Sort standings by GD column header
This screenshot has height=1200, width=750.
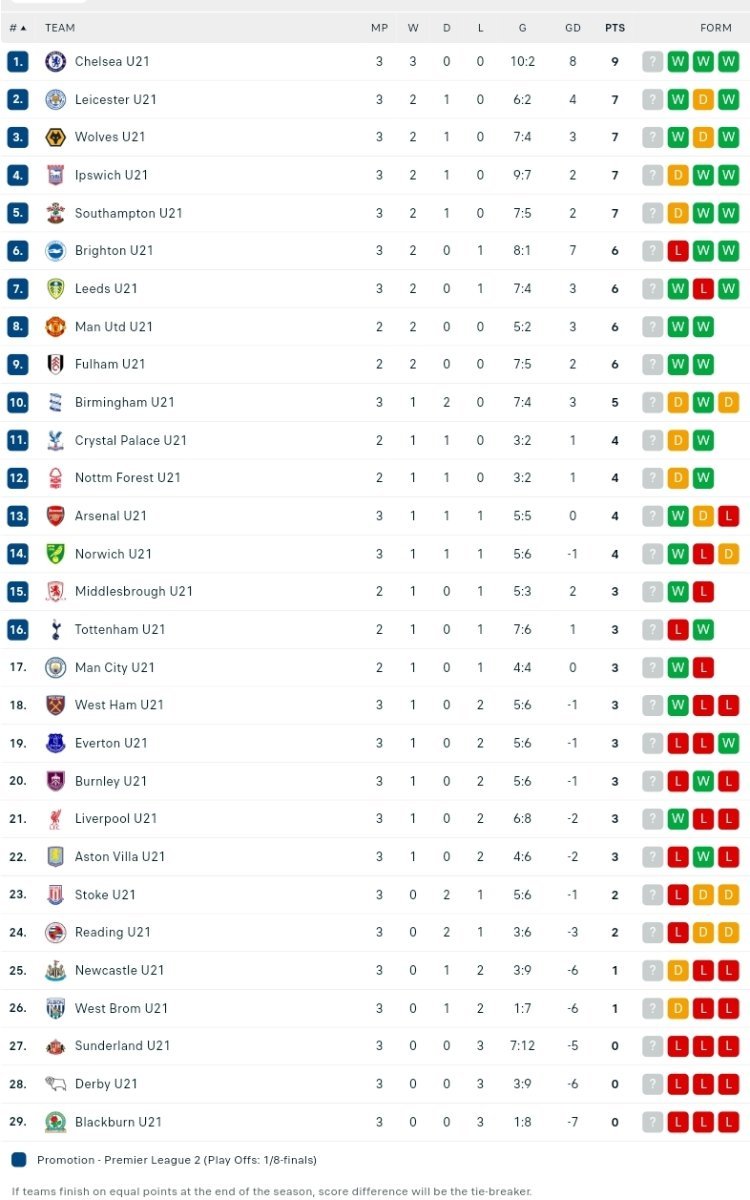point(573,28)
